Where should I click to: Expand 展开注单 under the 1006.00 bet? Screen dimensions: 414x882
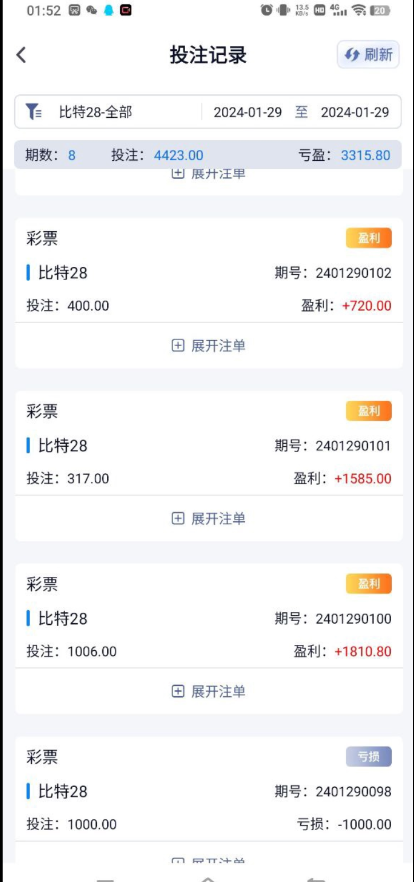coord(209,691)
